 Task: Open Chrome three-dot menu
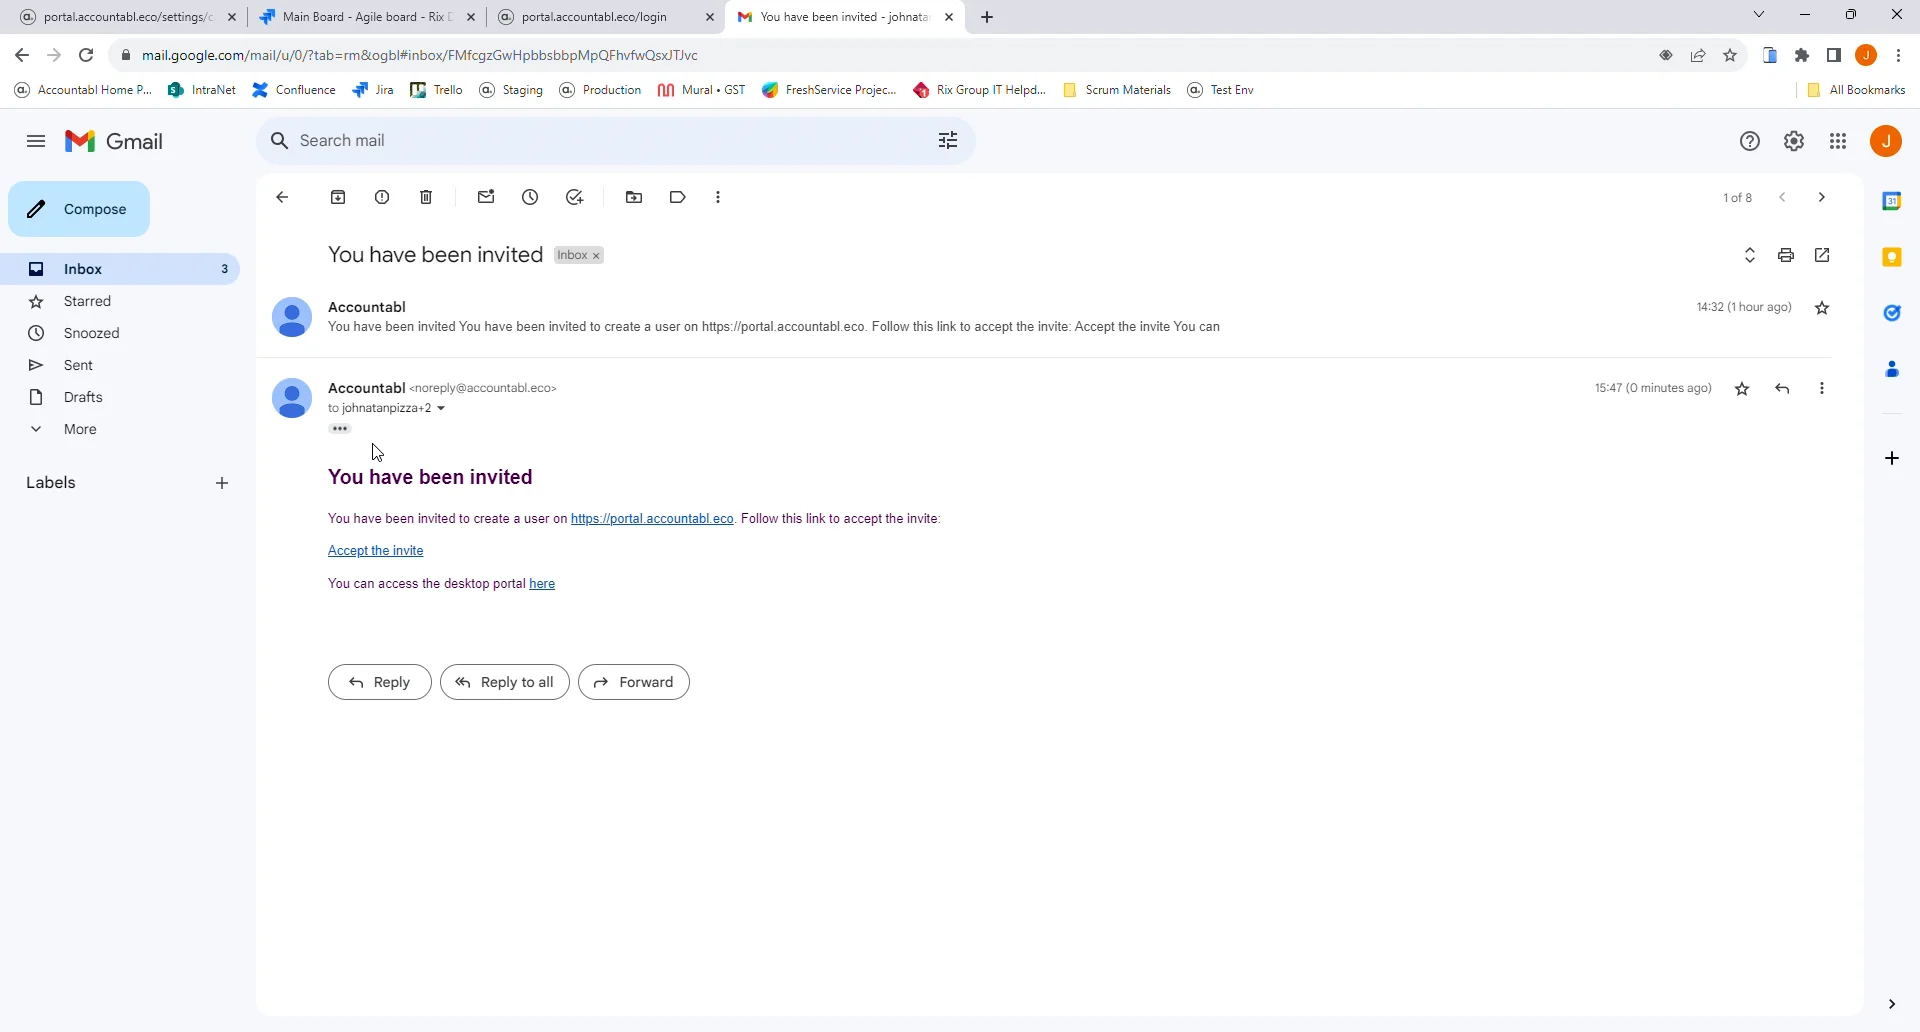click(x=1899, y=56)
